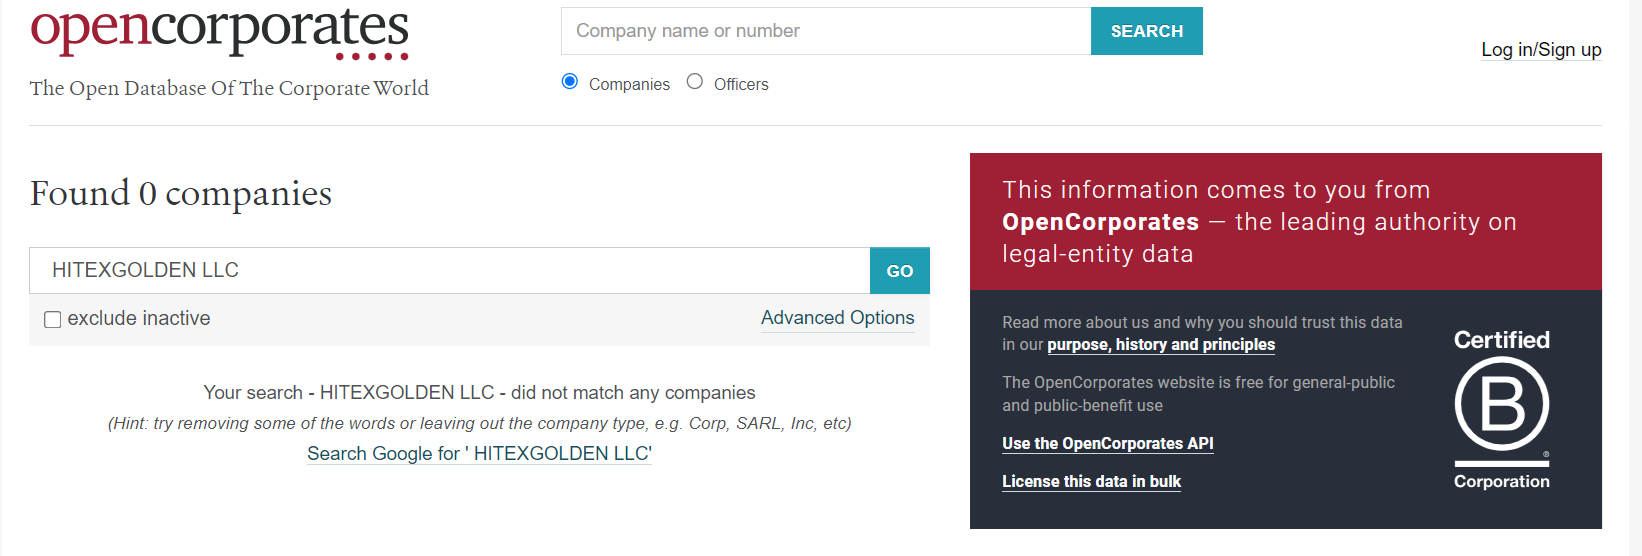Open purpose, history and principles link

pos(1161,345)
